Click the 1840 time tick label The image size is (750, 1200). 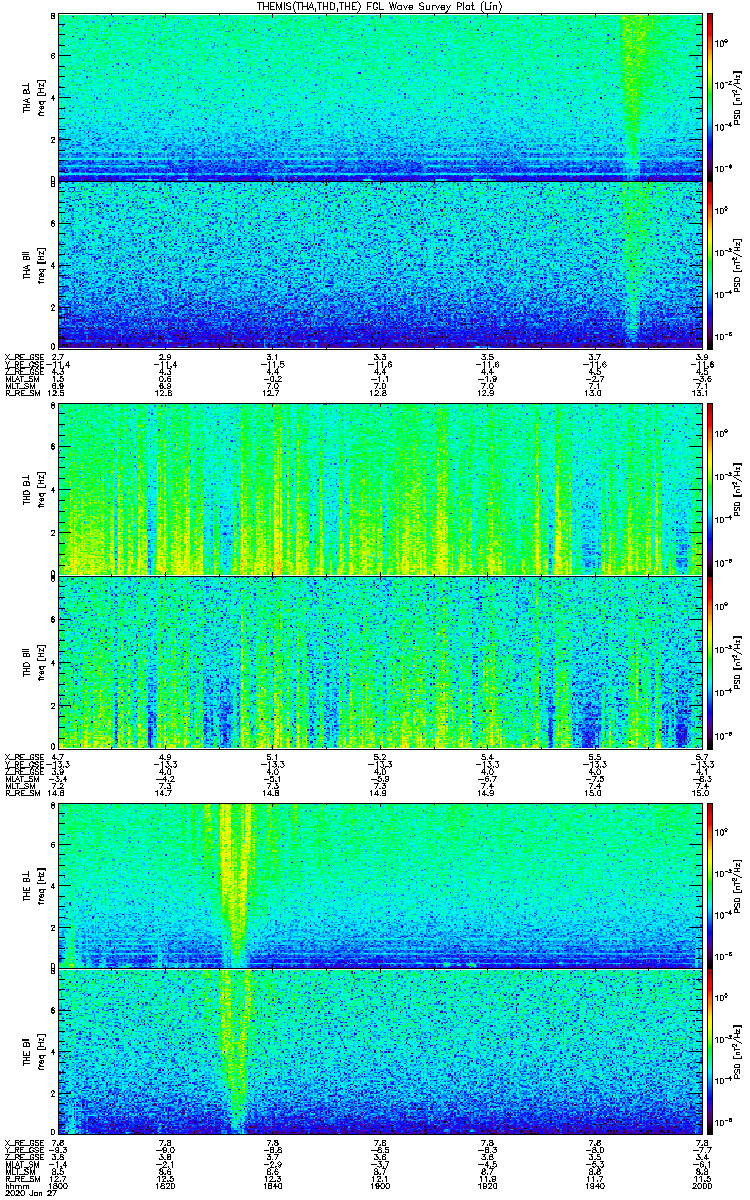[273, 1184]
